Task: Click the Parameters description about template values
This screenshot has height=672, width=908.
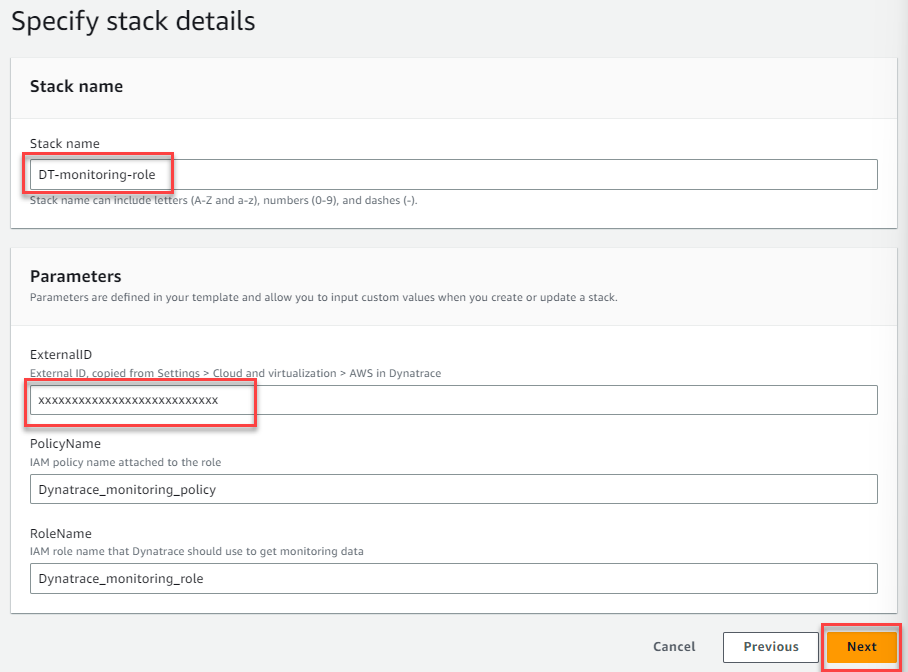Action: pos(323,298)
